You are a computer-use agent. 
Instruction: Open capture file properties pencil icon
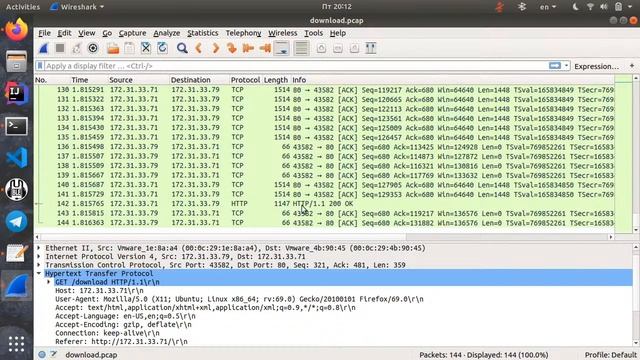coord(54,355)
